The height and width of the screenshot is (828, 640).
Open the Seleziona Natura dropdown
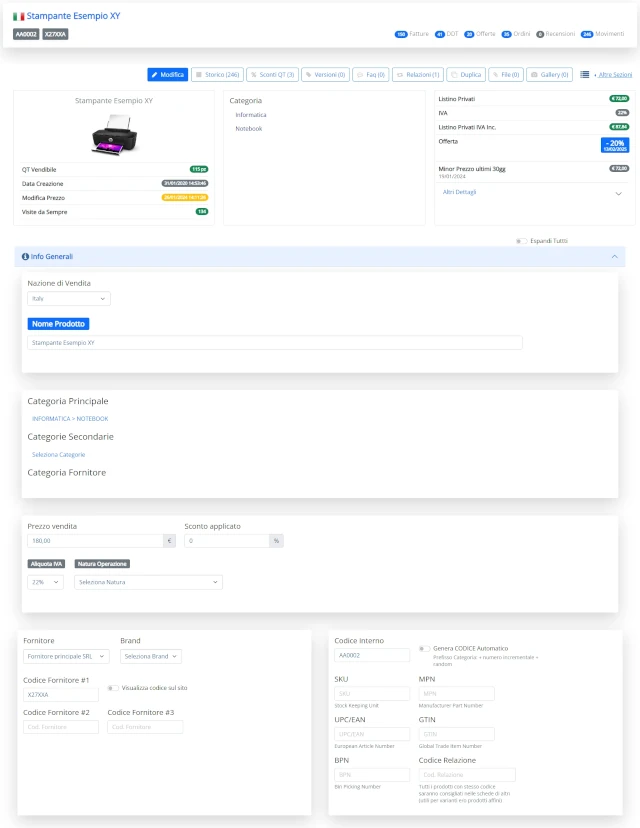pyautogui.click(x=148, y=582)
